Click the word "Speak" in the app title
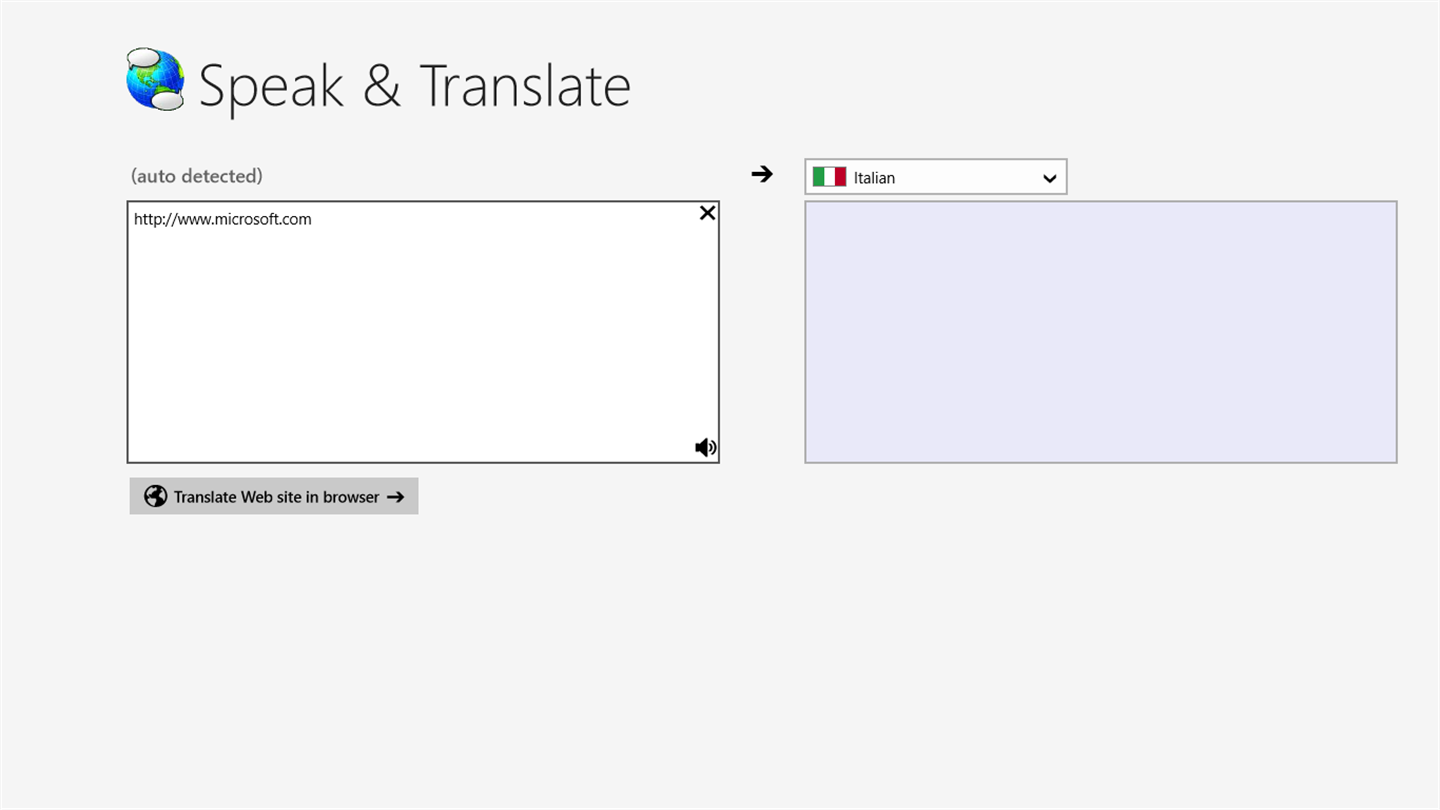 coord(271,86)
